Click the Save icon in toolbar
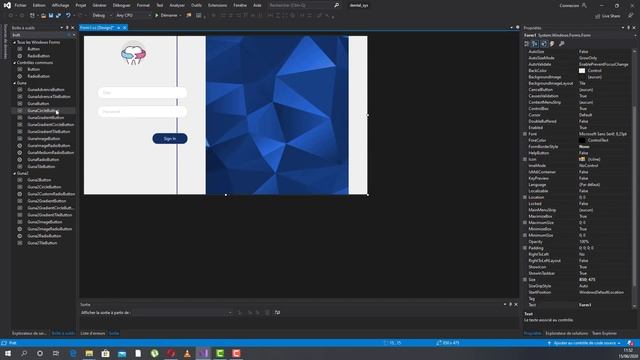The image size is (640, 360). (51, 16)
